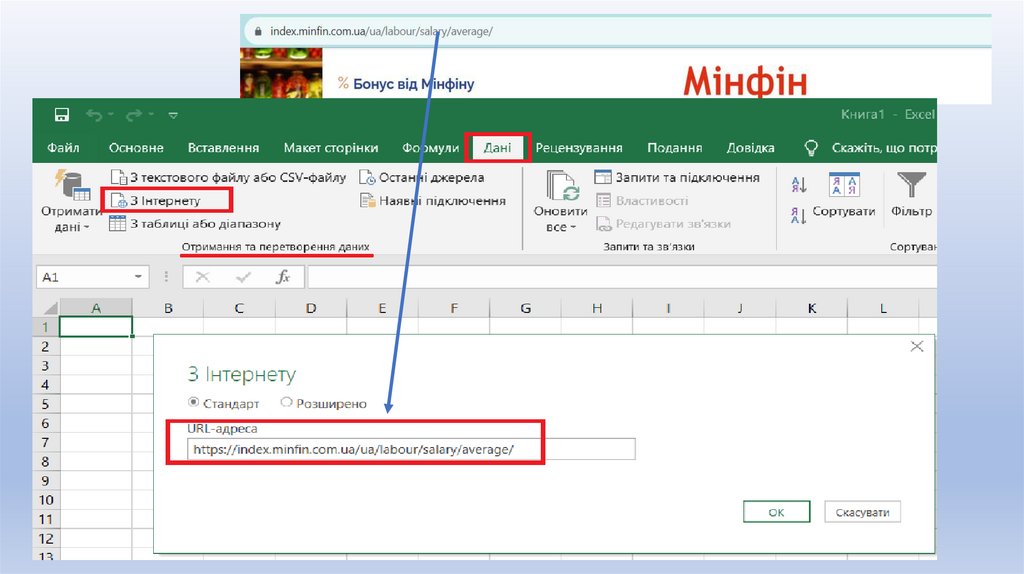Click the Name Box showing A1

(x=85, y=277)
